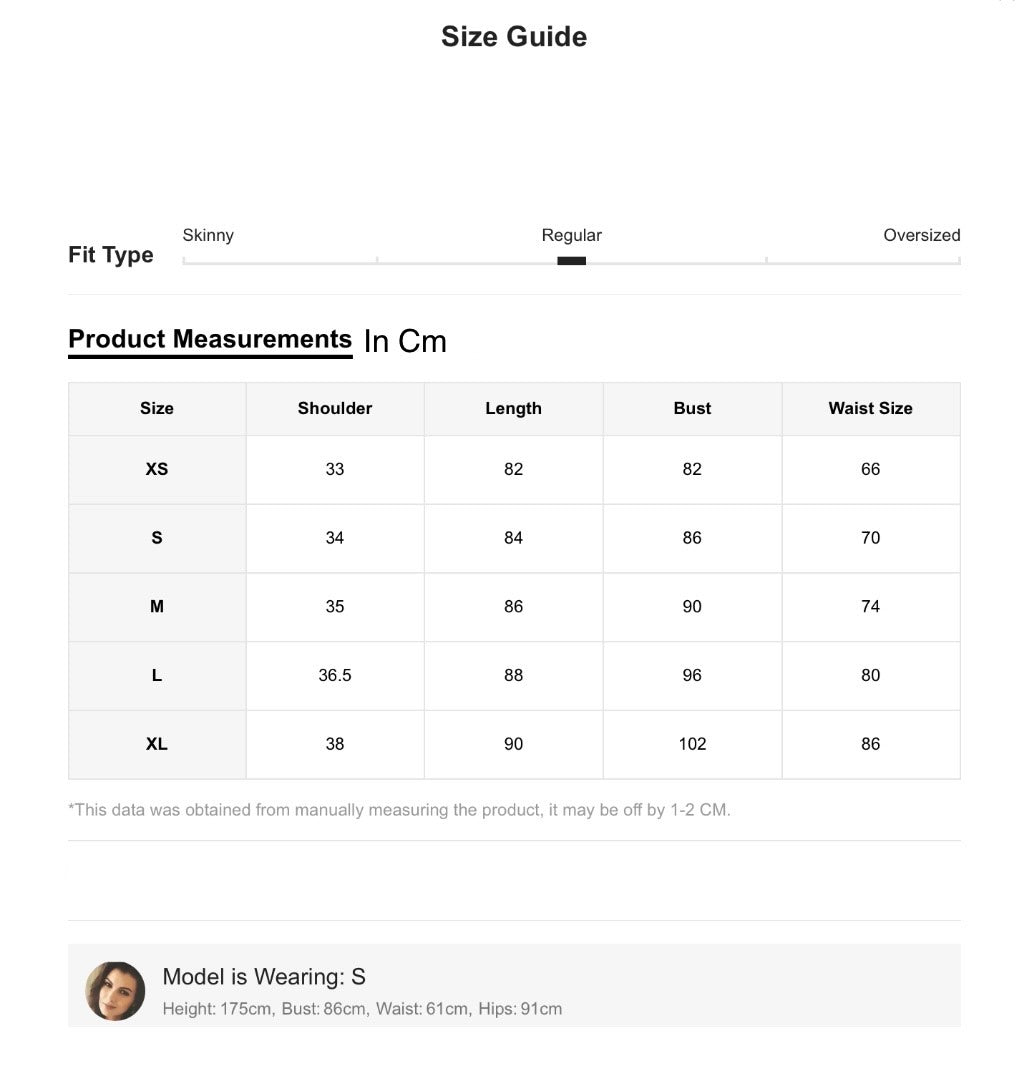The image size is (1029, 1071).
Task: Click the Length column header
Action: pos(513,408)
